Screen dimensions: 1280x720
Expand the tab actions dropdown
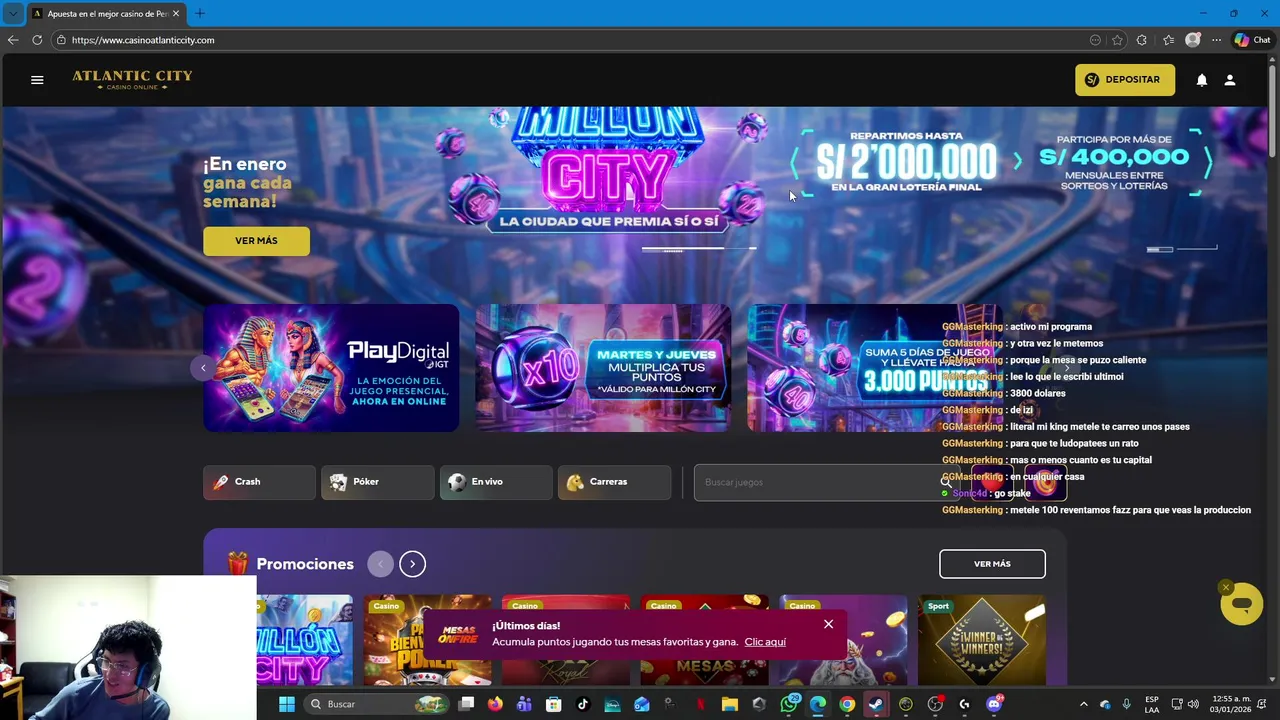pos(13,14)
